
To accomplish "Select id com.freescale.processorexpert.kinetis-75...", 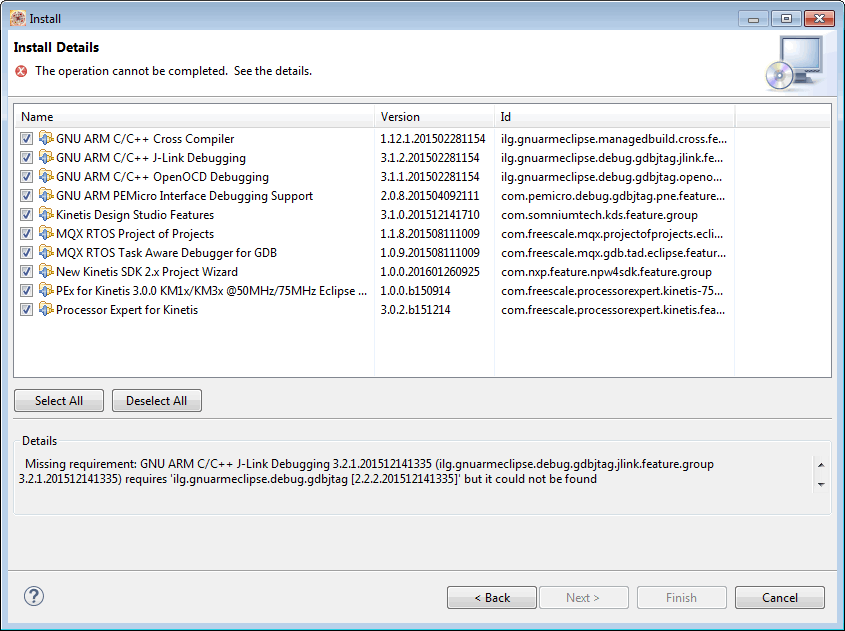I will 612,290.
